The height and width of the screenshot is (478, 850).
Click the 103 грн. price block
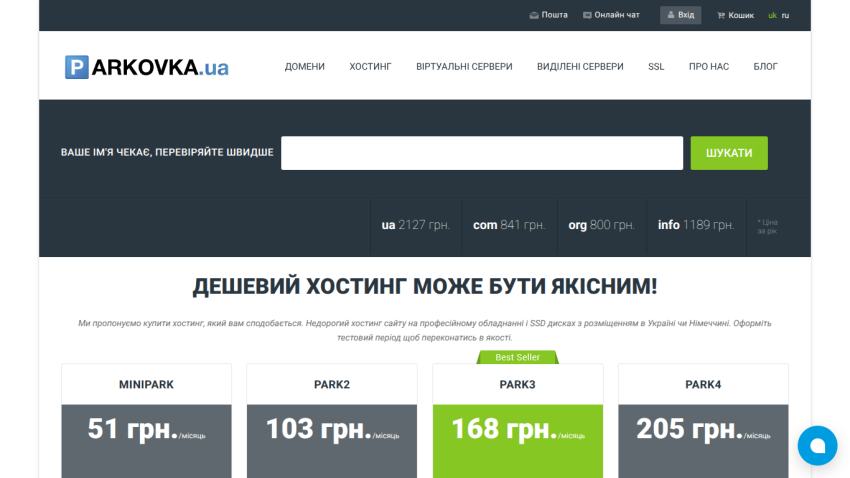[x=332, y=441]
